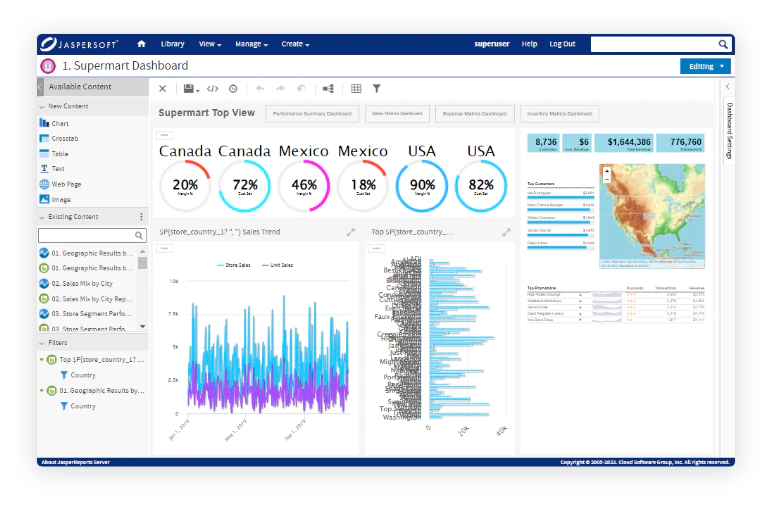Open the Create dropdown menu
The height and width of the screenshot is (507, 772).
[295, 44]
